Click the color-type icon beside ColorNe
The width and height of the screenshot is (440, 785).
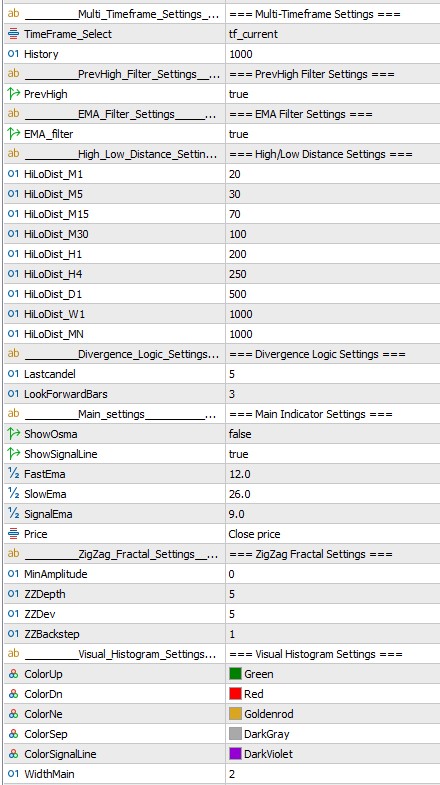[x=14, y=714]
